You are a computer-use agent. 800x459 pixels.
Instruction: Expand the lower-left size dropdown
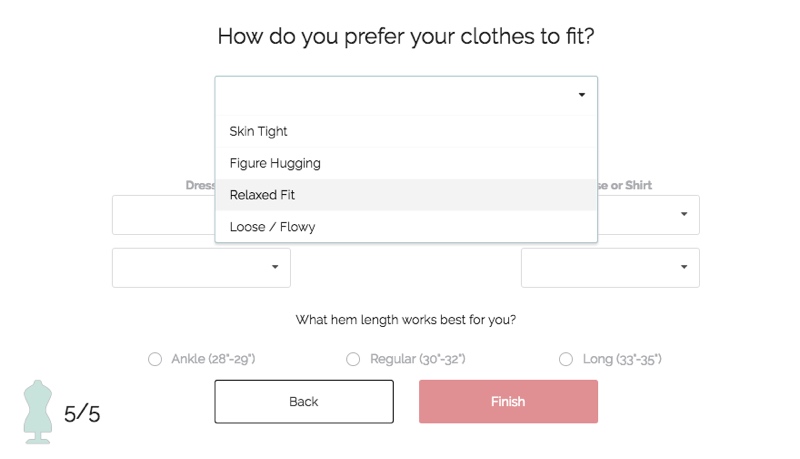point(201,268)
